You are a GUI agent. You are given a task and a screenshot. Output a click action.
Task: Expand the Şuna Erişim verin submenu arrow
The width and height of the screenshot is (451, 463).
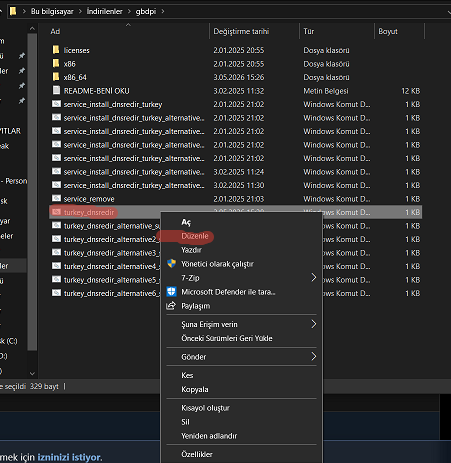pyautogui.click(x=313, y=324)
